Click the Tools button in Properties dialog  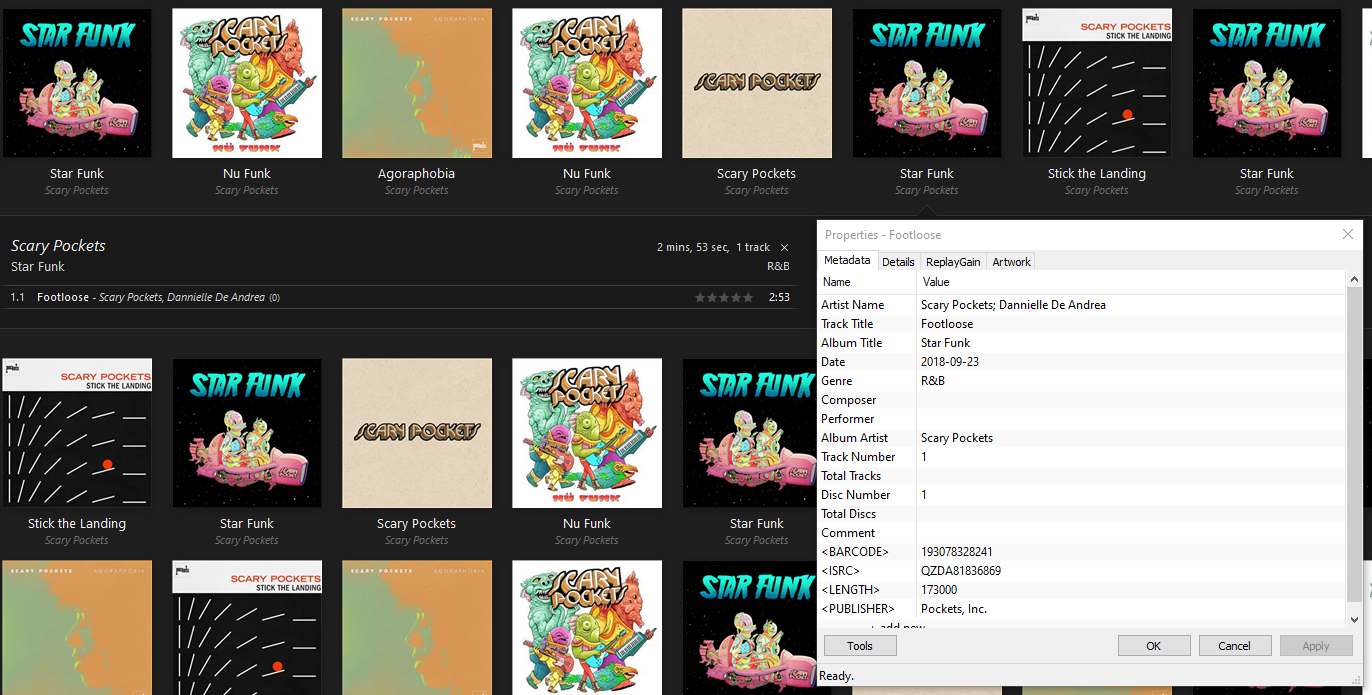click(x=860, y=646)
